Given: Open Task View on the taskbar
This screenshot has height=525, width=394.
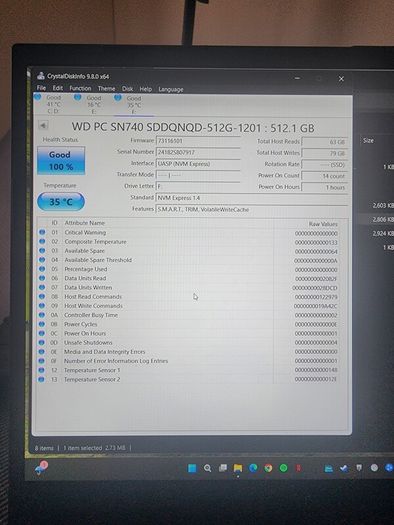Looking at the screenshot, I should click(x=223, y=468).
